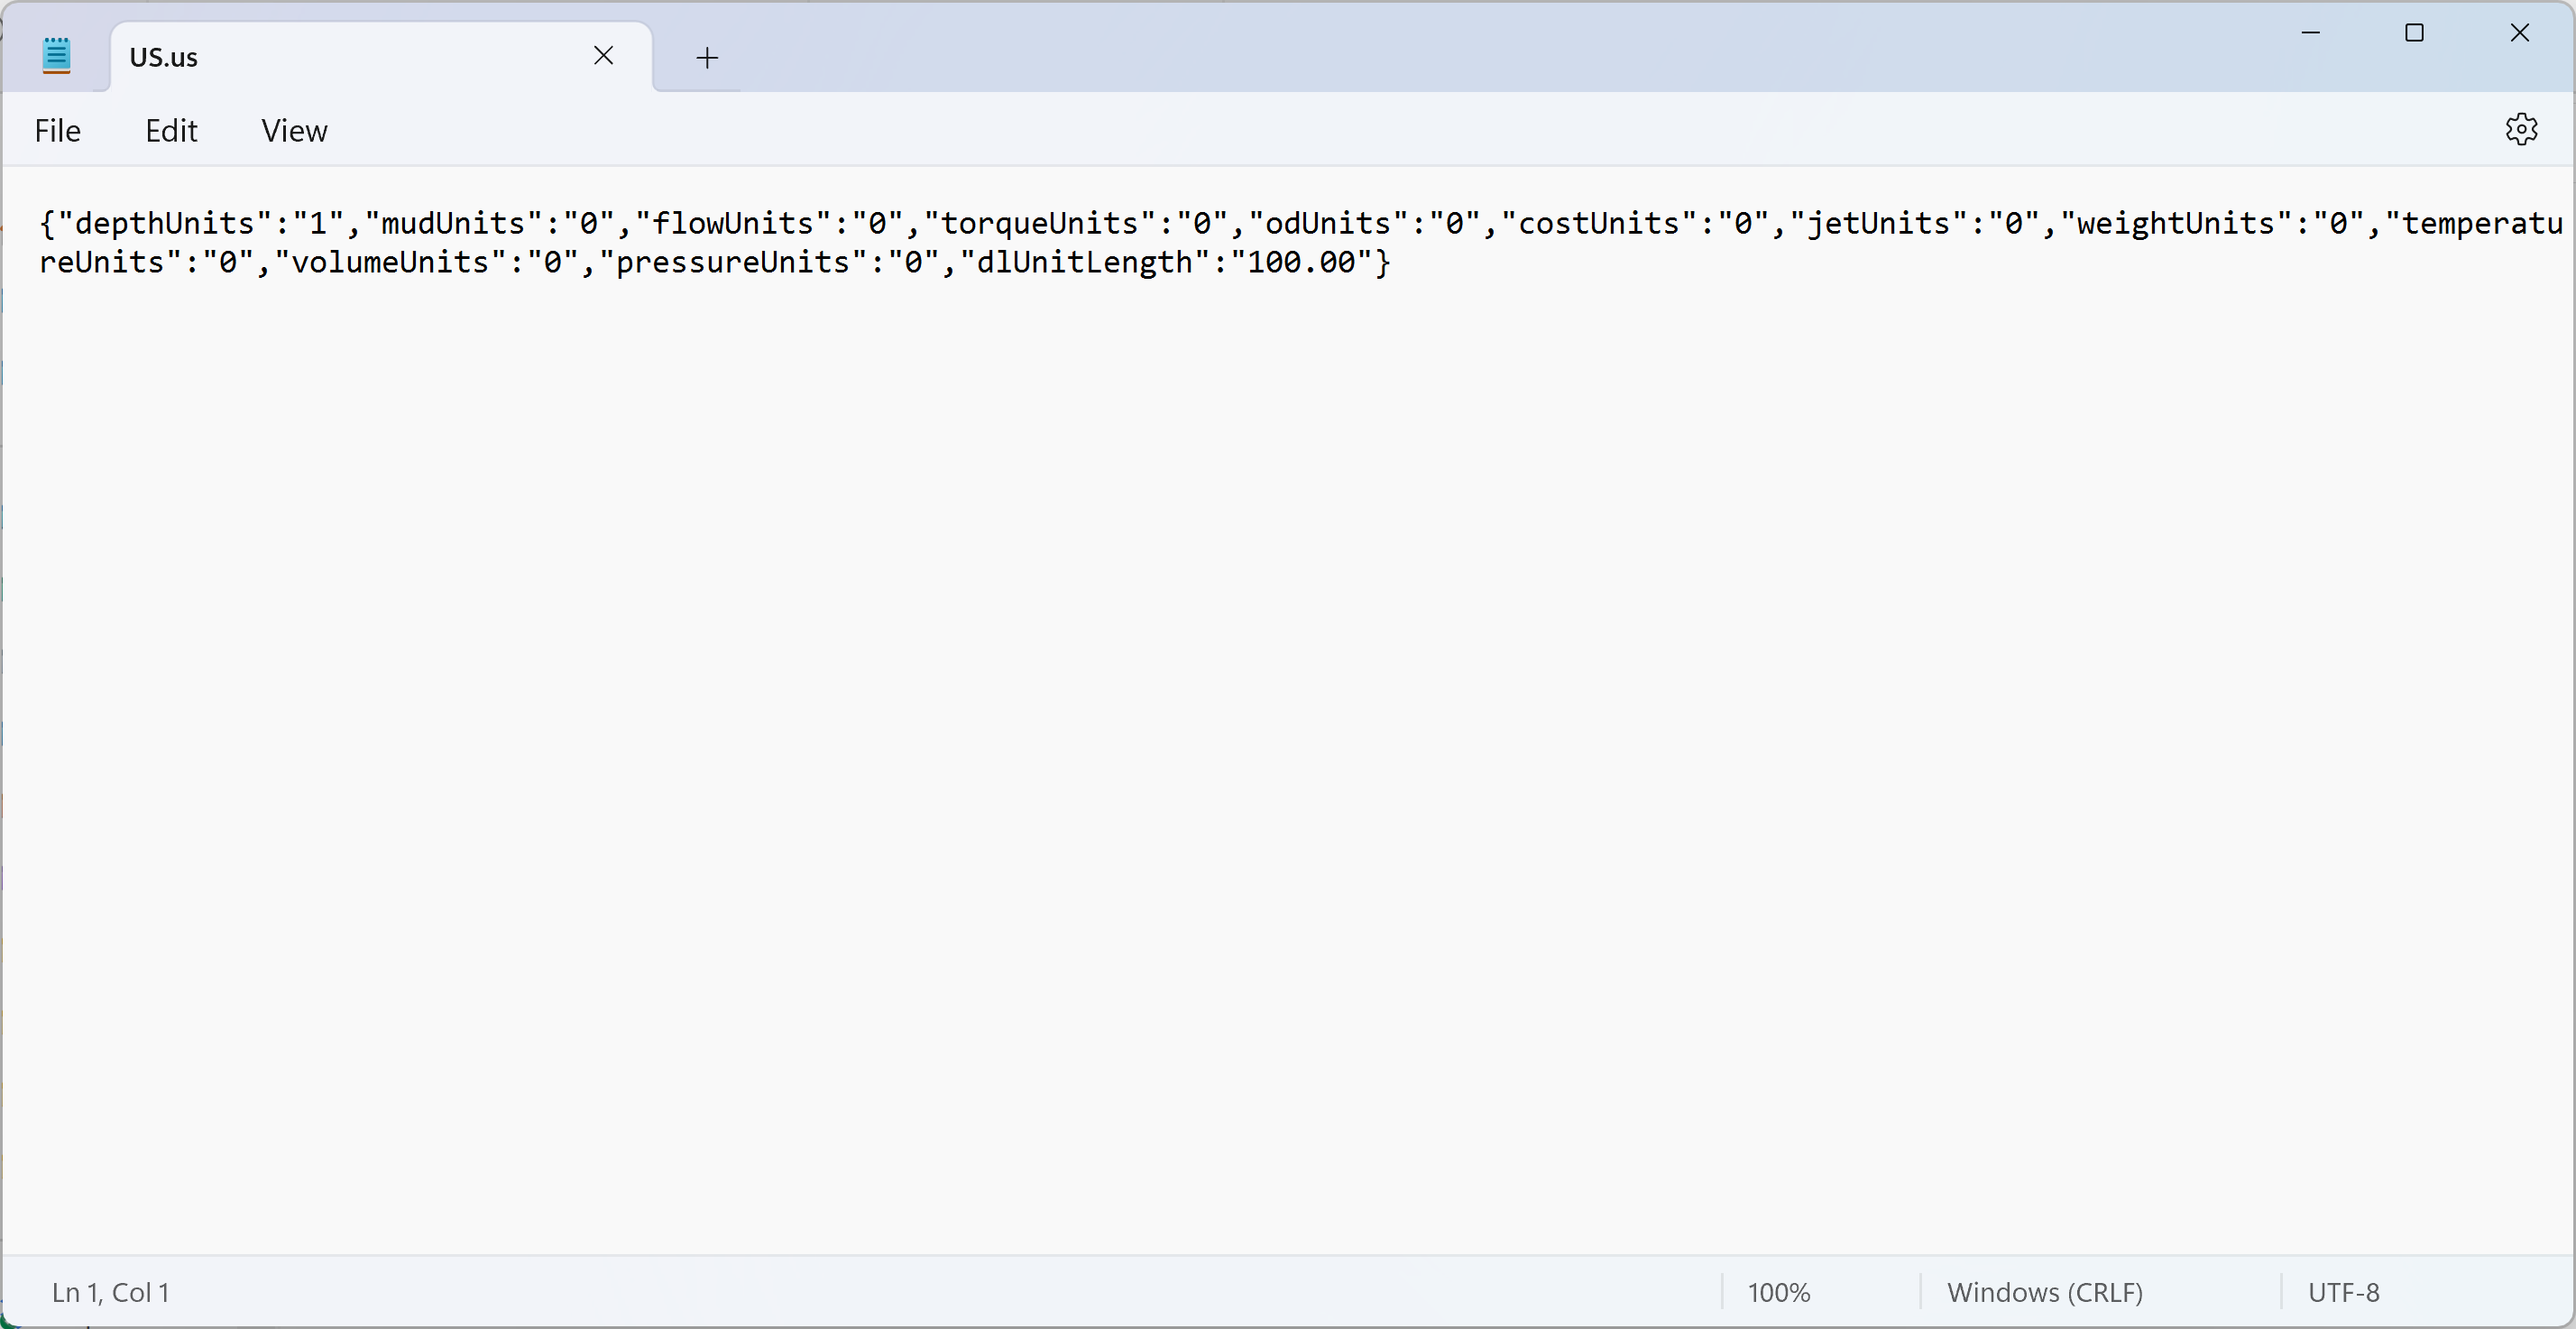Click the UTF-8 encoding indicator
This screenshot has width=2576, height=1329.
(x=2343, y=1292)
